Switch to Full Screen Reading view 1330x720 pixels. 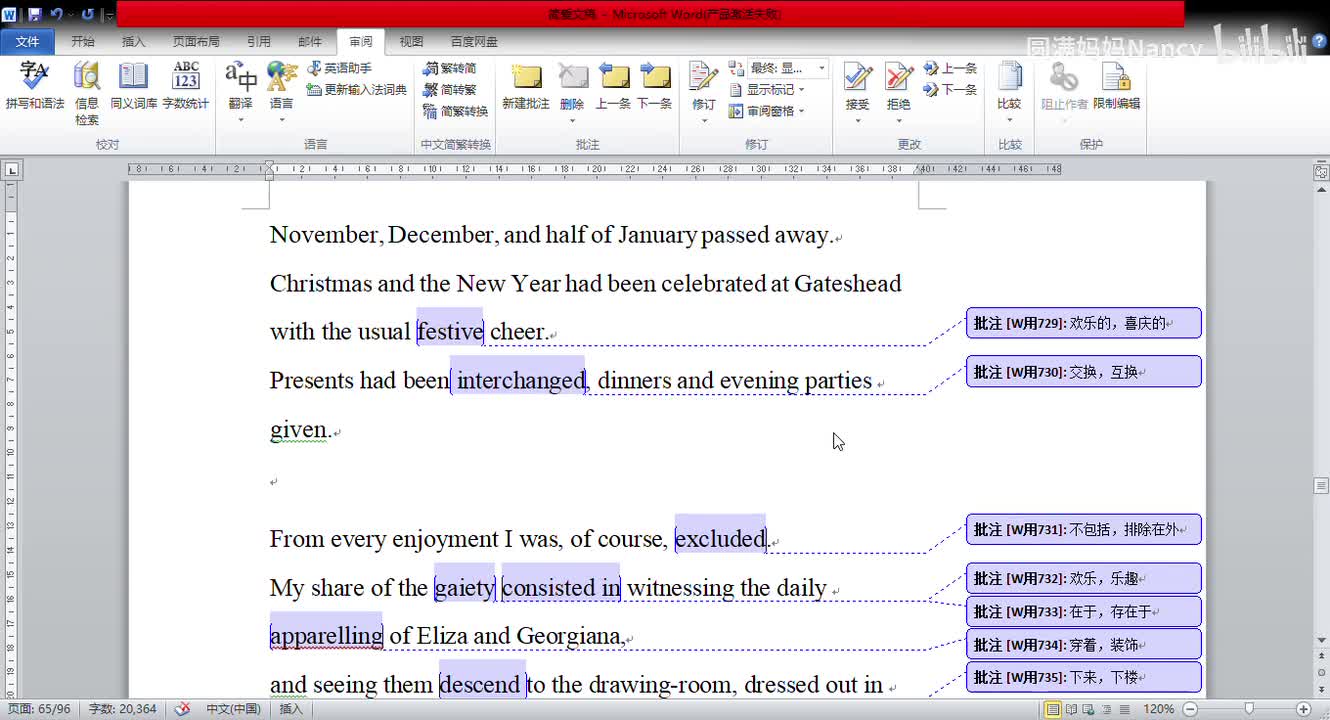pos(1071,709)
